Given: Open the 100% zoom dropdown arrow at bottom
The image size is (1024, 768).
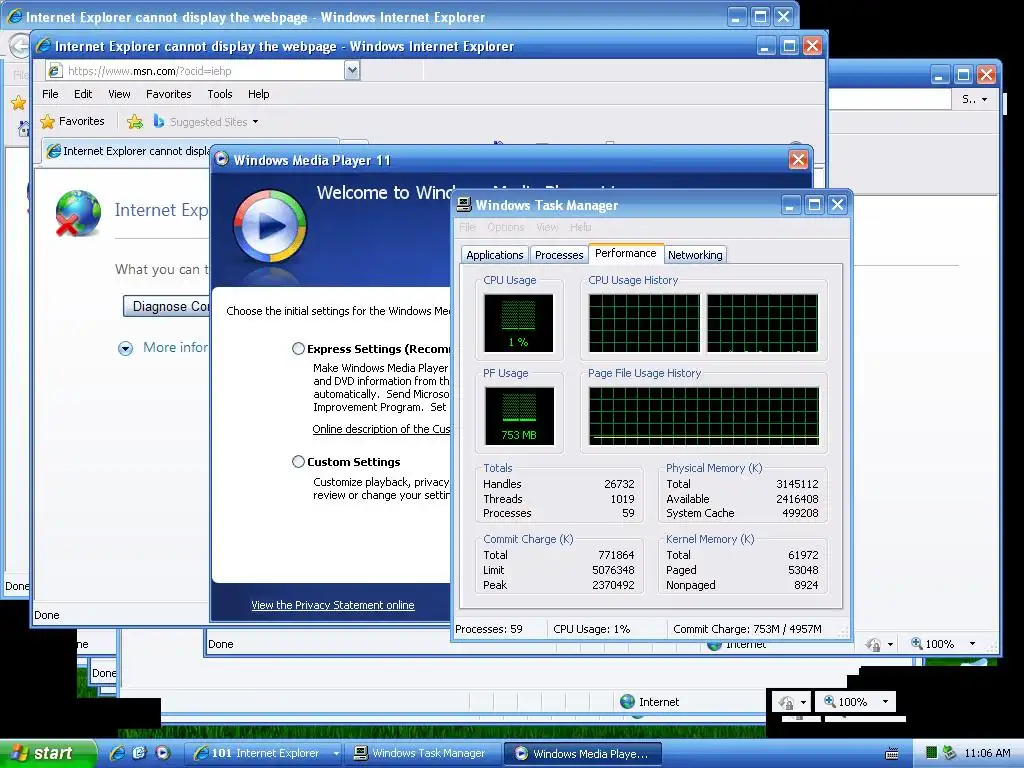Looking at the screenshot, I should click(x=885, y=701).
